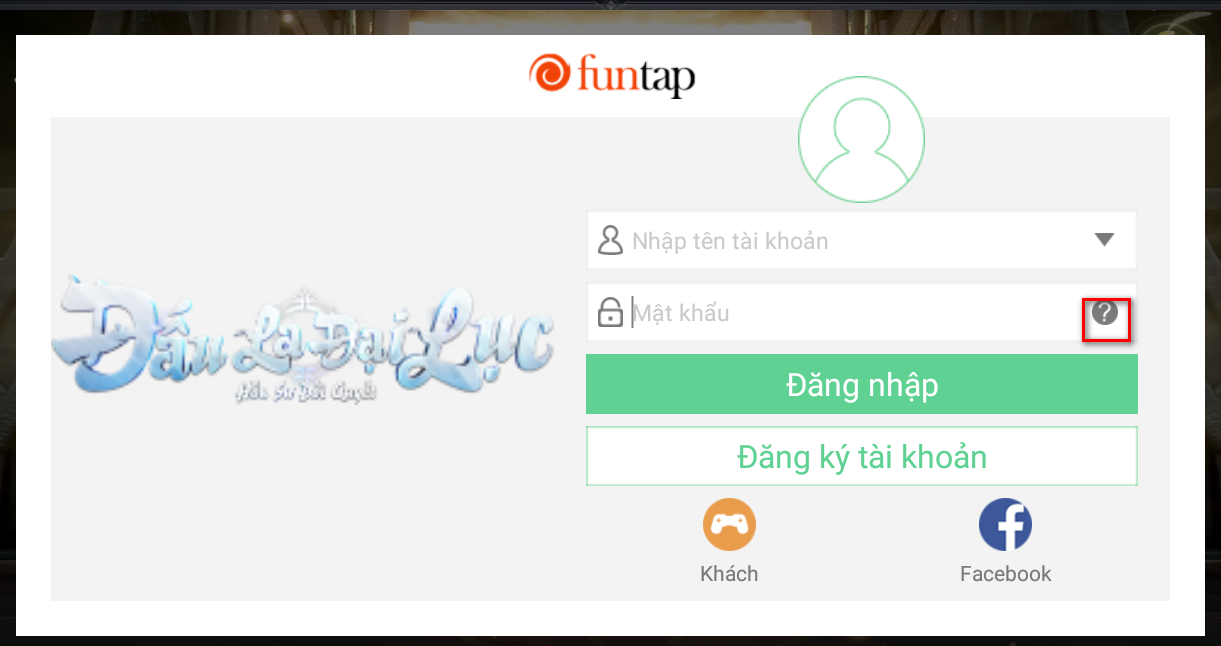
Task: Click the Facebook text label
Action: point(1005,574)
